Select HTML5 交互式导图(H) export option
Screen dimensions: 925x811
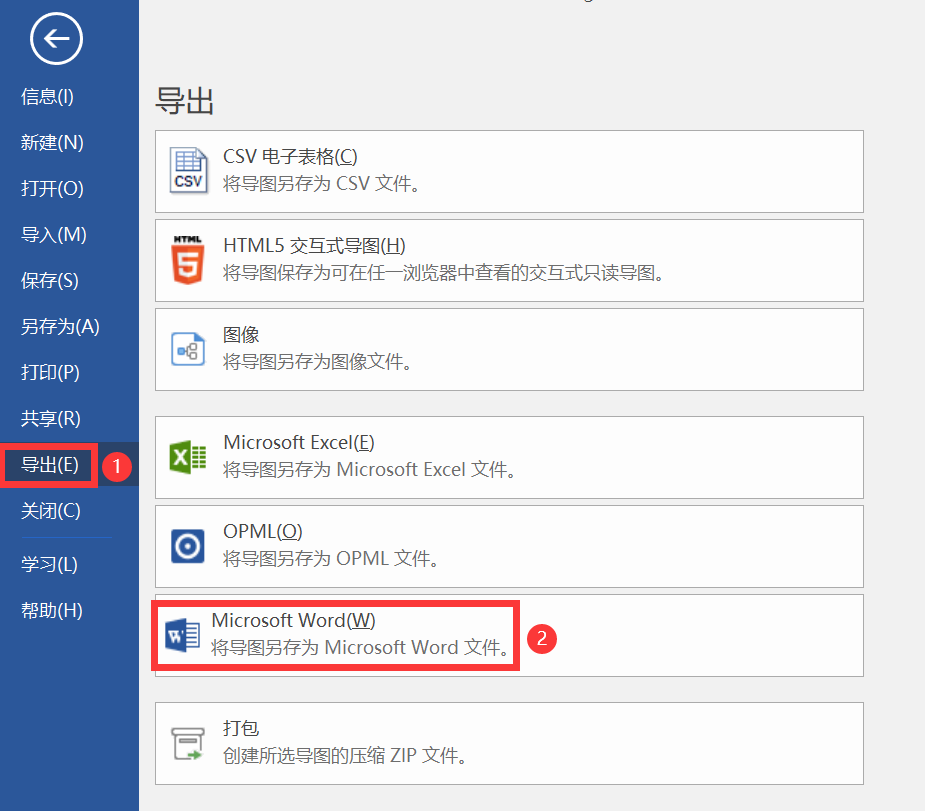click(509, 260)
